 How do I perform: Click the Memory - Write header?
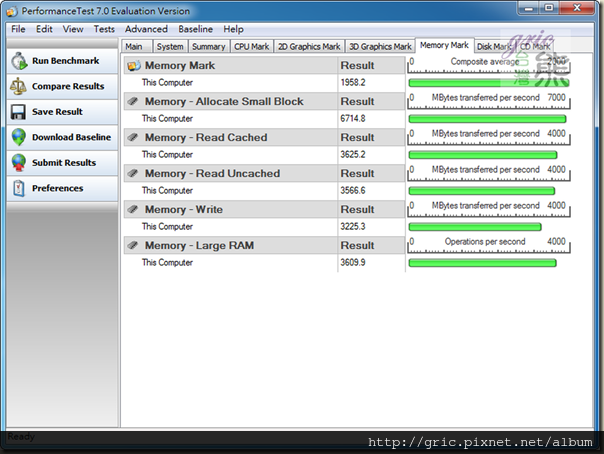coord(184,209)
